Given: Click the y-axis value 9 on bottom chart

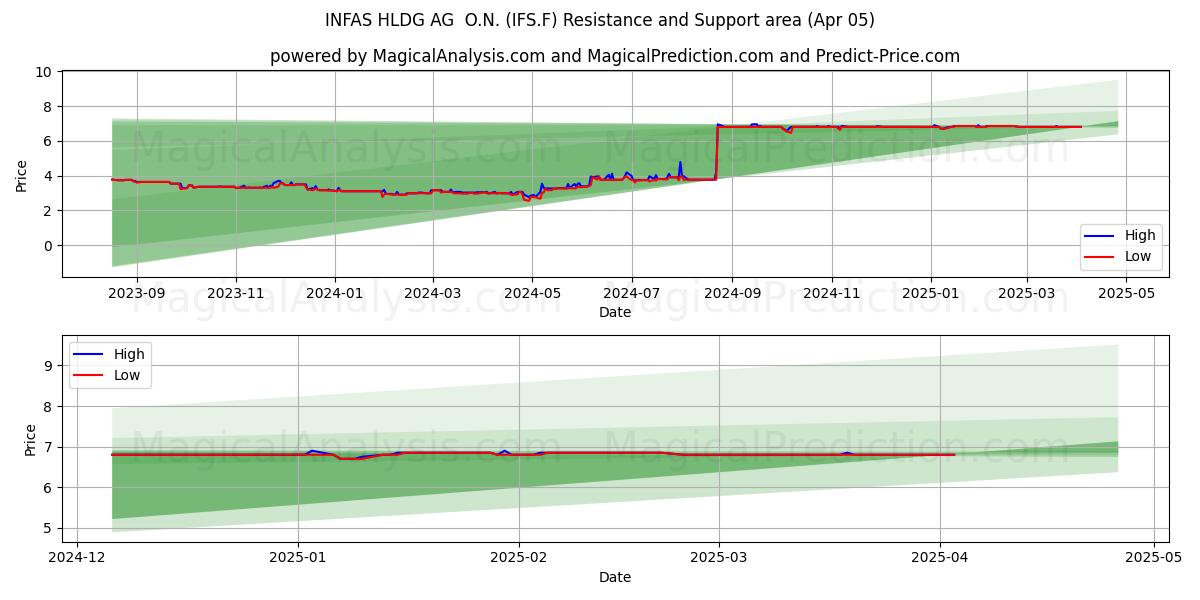Looking at the screenshot, I should pos(48,366).
